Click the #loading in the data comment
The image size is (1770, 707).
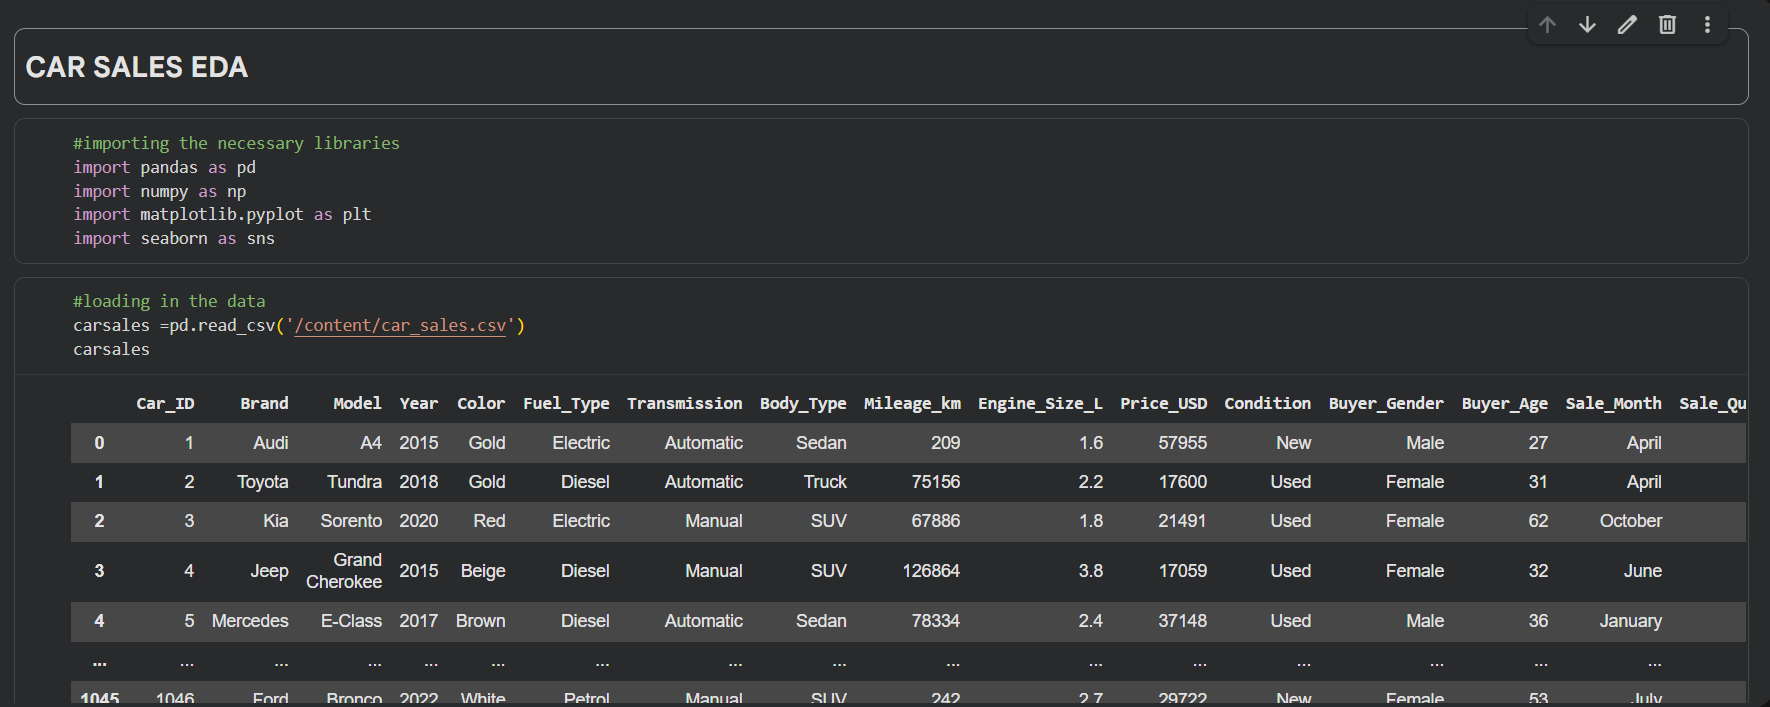tap(169, 301)
